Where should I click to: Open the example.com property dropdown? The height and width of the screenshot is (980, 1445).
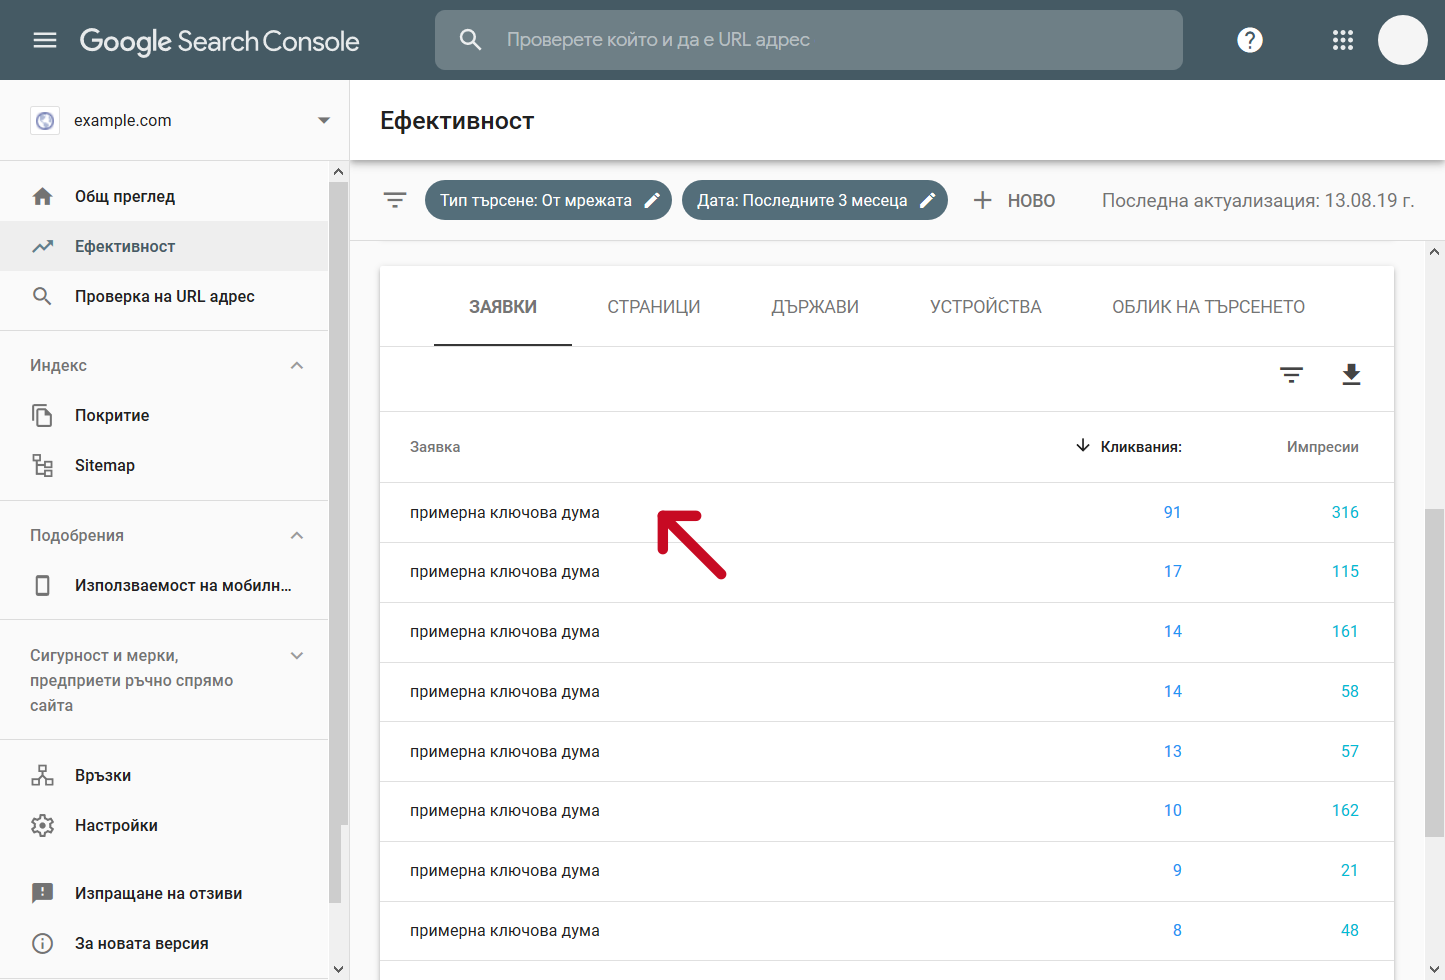pos(324,121)
